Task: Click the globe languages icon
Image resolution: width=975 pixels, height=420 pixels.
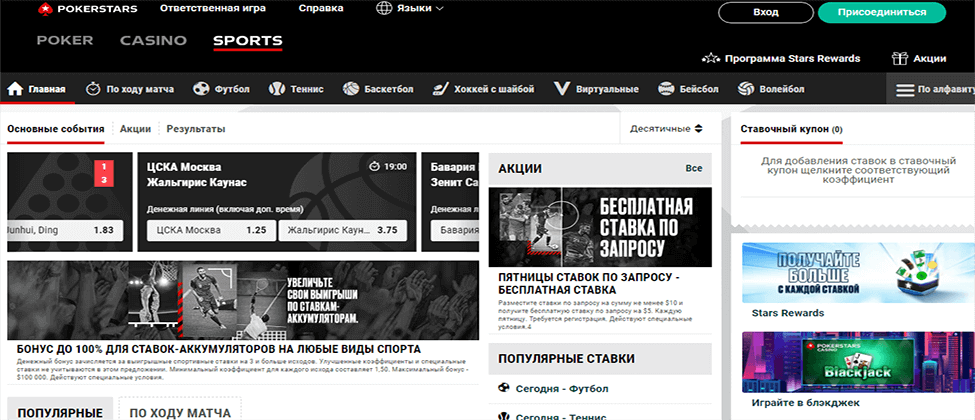Action: (385, 9)
